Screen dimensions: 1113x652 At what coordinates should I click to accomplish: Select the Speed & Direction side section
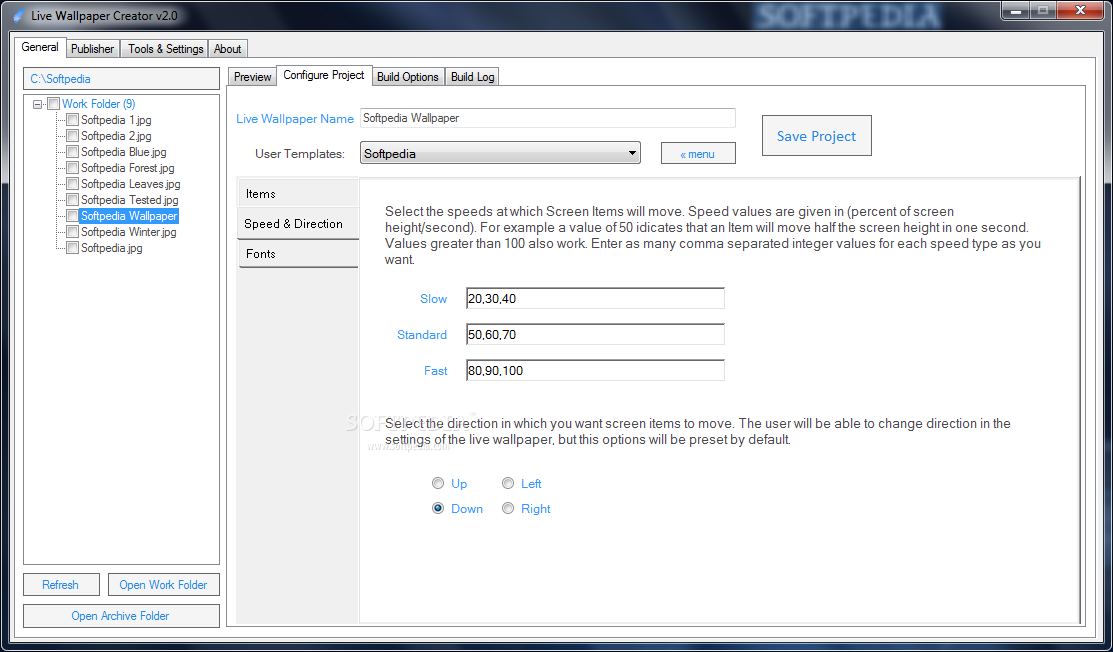pos(298,223)
